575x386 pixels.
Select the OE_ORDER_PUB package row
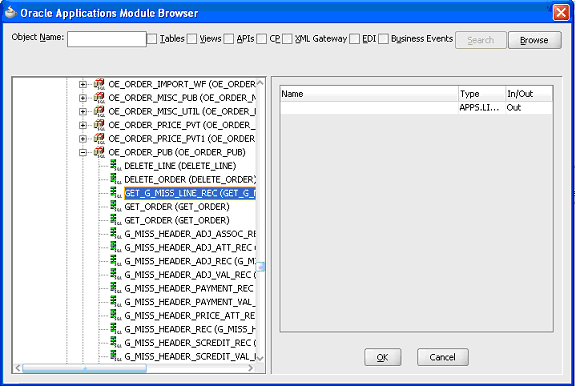pyautogui.click(x=177, y=152)
